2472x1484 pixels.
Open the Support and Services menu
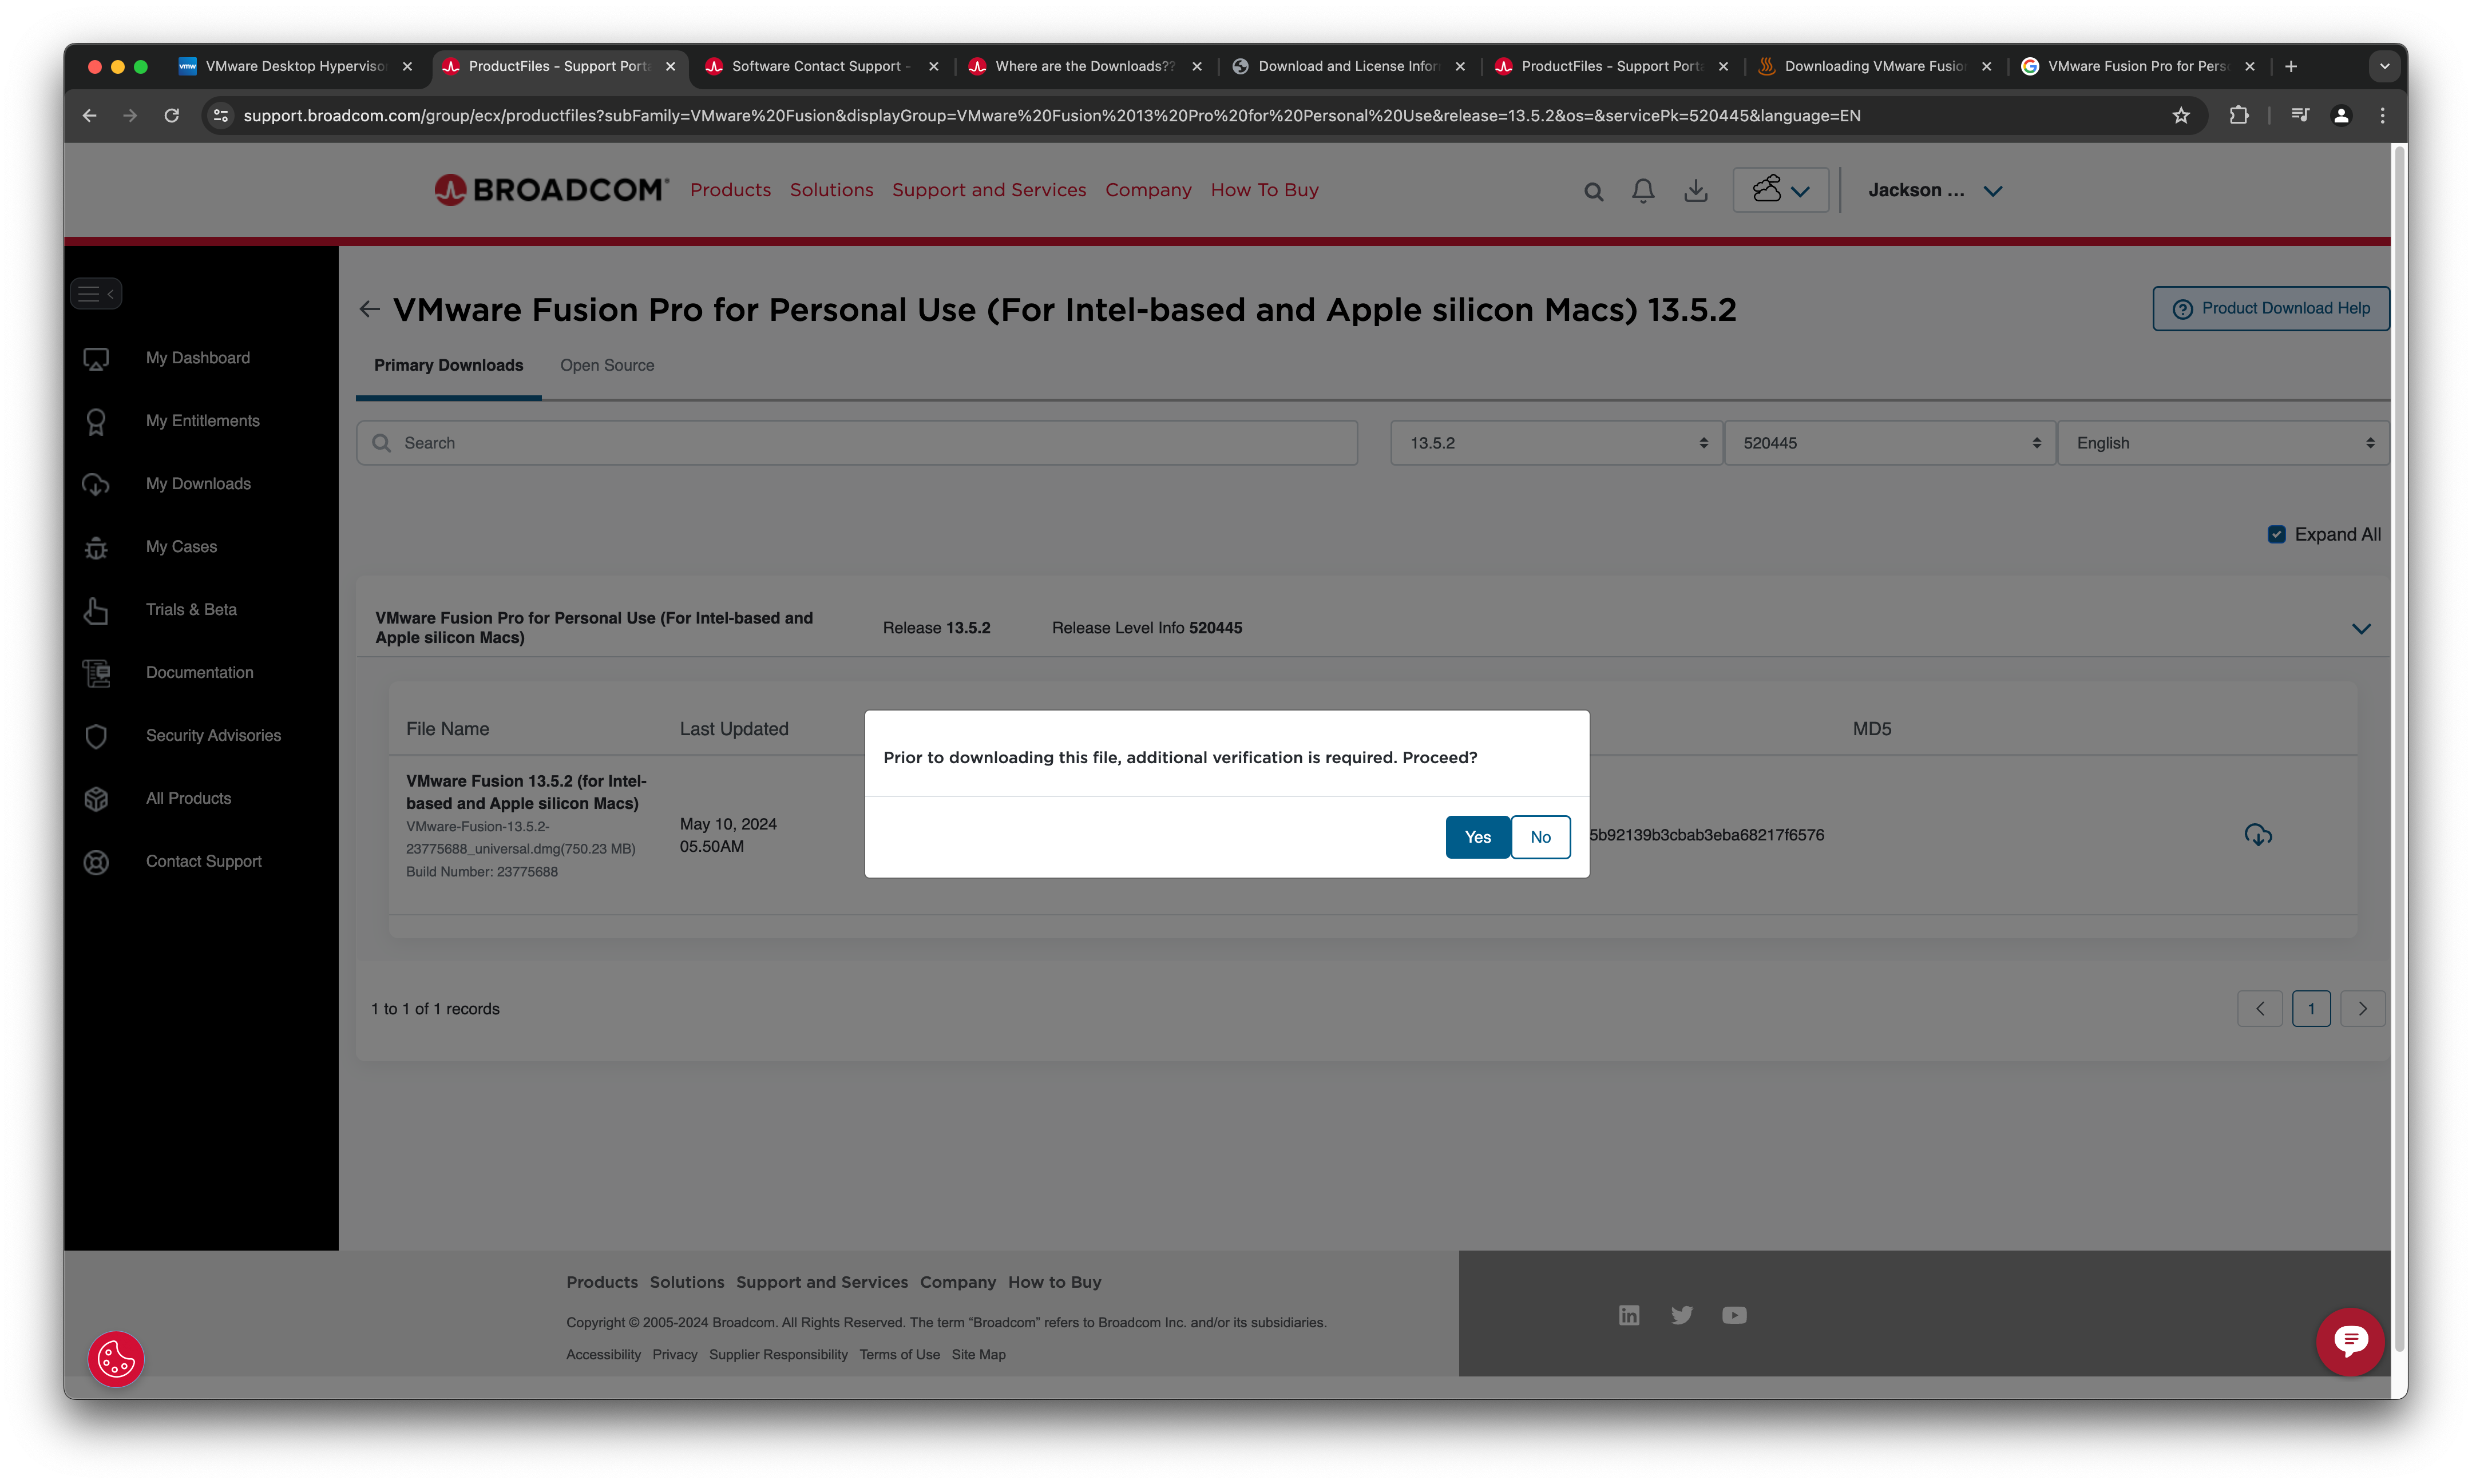tap(988, 190)
